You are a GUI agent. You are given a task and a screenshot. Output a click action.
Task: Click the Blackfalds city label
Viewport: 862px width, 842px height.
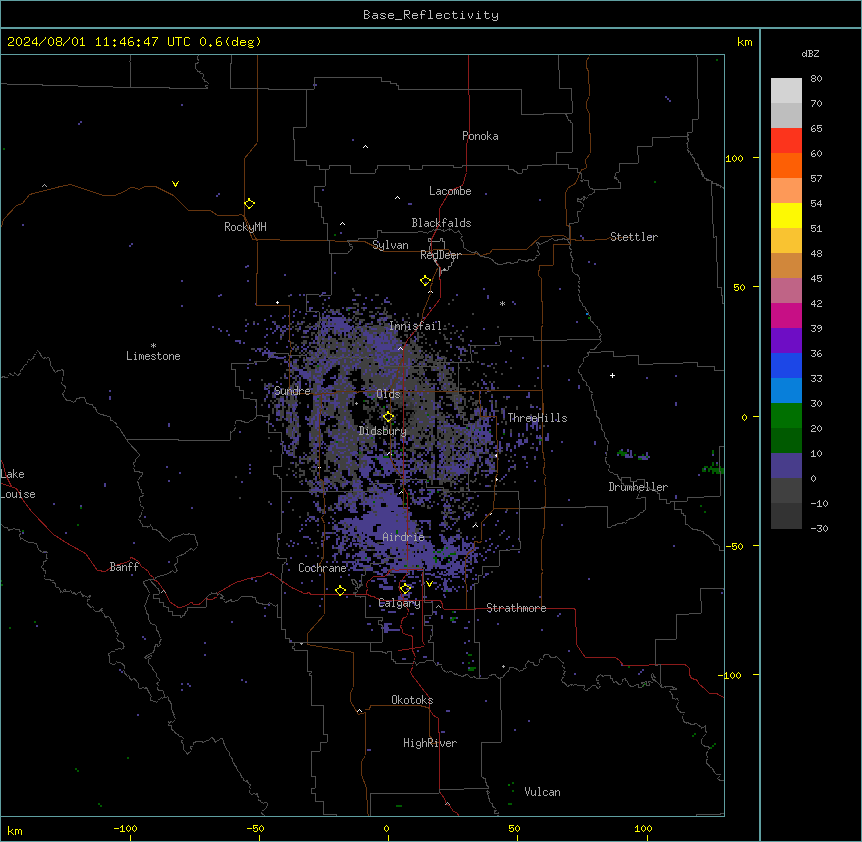[x=441, y=223]
